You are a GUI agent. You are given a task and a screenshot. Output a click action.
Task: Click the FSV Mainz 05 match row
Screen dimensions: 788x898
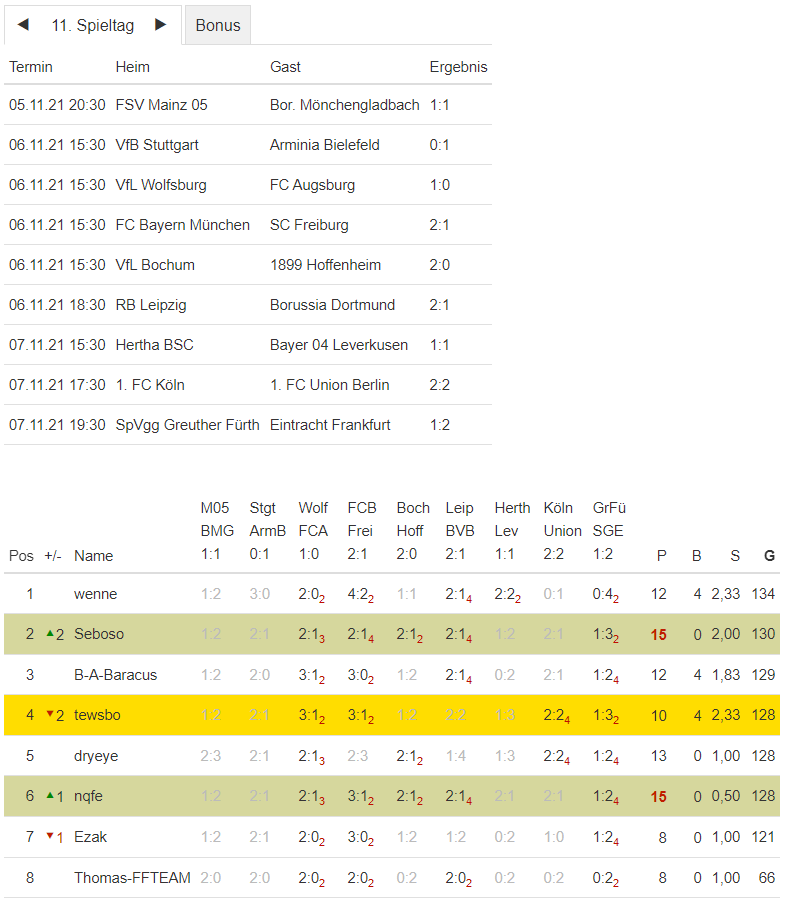tap(247, 105)
